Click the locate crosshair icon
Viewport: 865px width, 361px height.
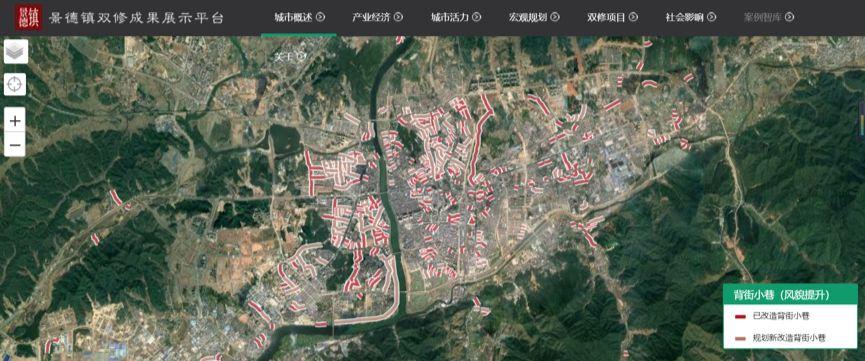click(x=15, y=85)
